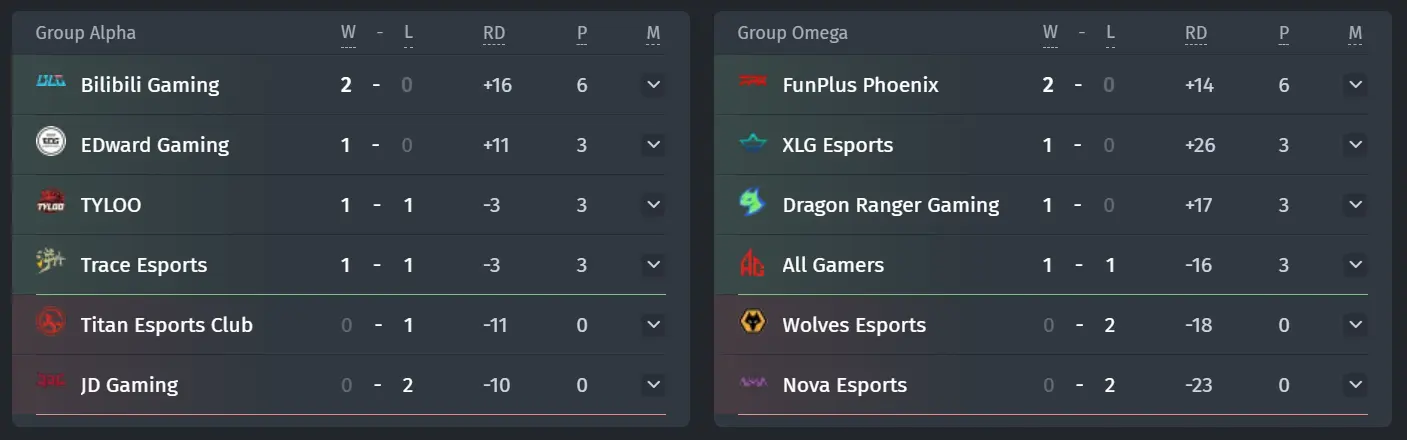Click the XLG Esports team logo
The height and width of the screenshot is (440, 1407).
[753, 143]
